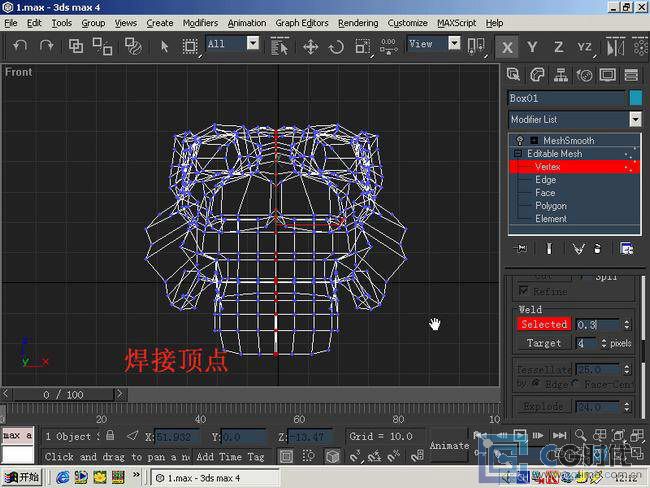
Task: Click the Weld Target button
Action: pos(544,343)
